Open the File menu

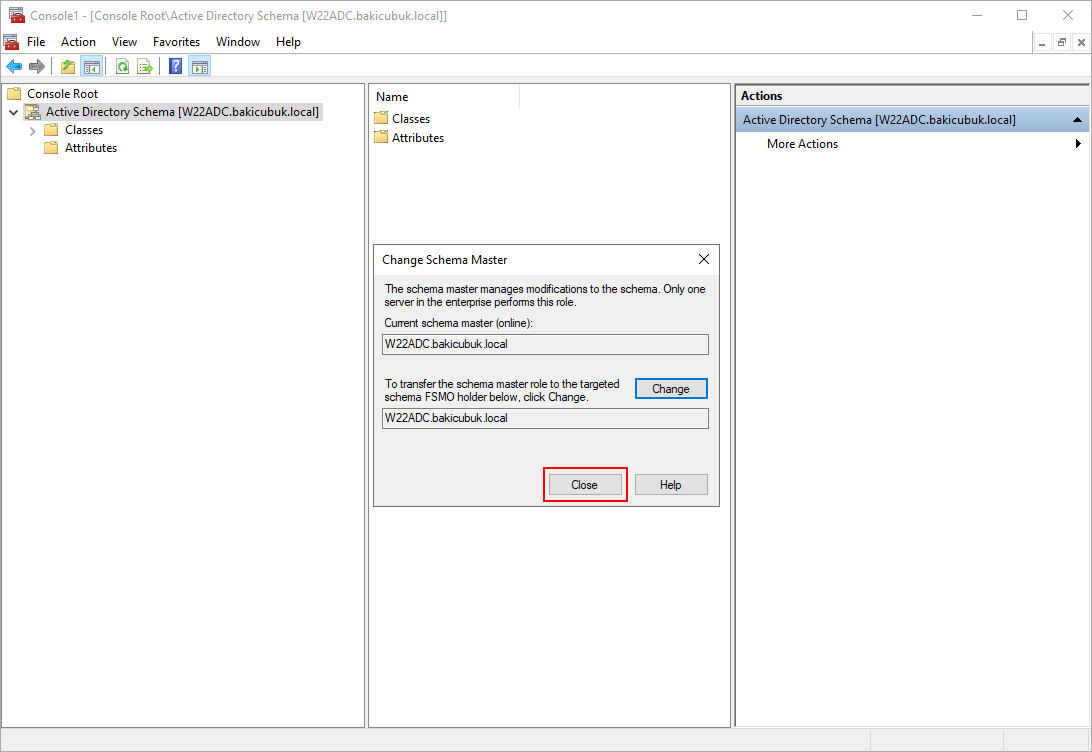tap(36, 42)
